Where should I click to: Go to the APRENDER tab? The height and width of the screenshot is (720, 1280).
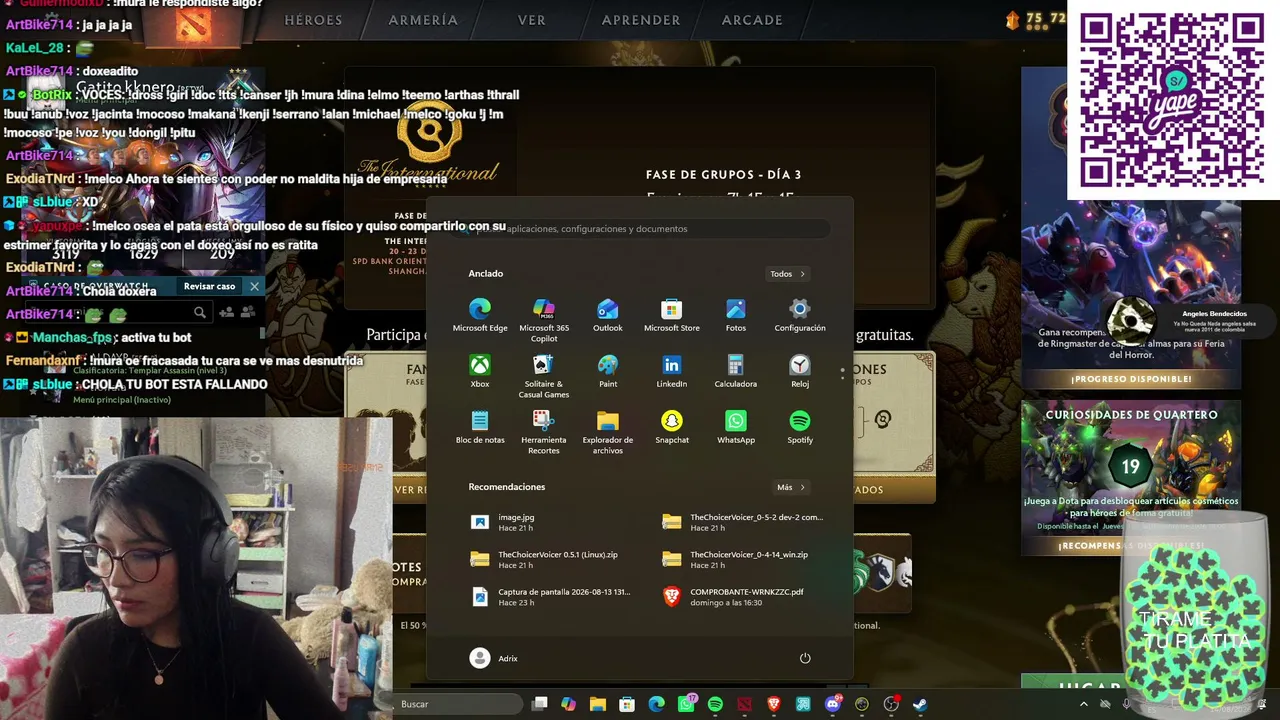tap(641, 20)
